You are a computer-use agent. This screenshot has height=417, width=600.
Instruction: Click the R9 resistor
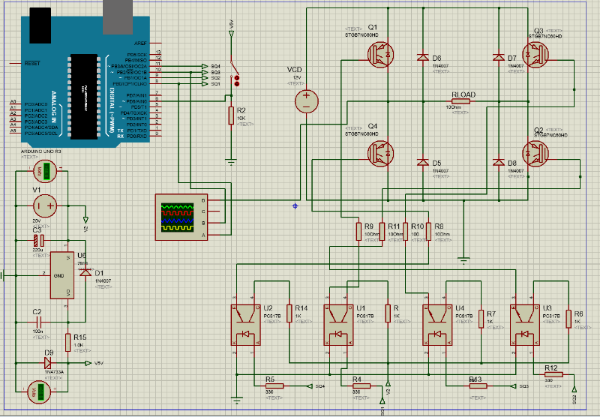[x=360, y=232]
